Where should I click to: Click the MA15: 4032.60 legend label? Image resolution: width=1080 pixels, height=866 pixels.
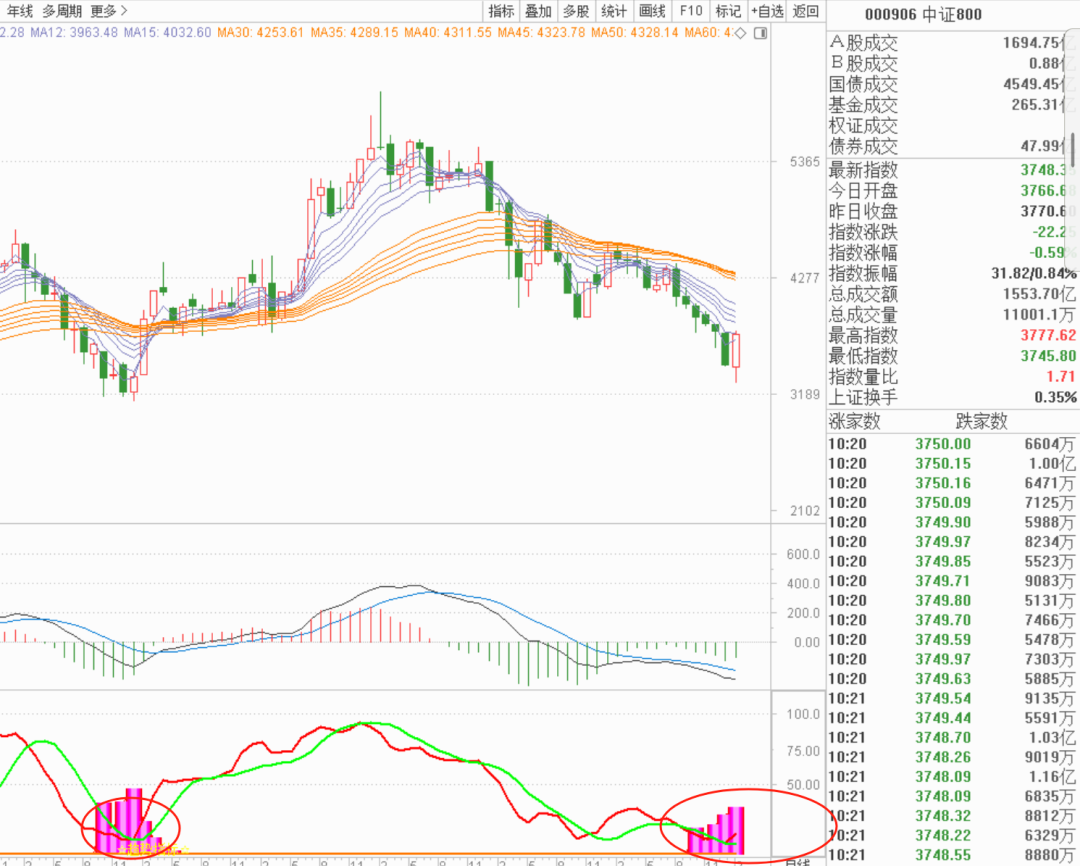pos(167,32)
